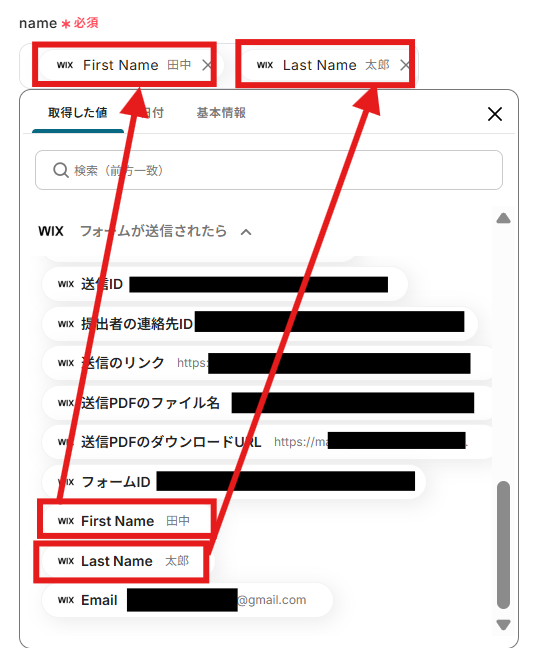Select First Name 田中 in value list
The height and width of the screenshot is (648, 556).
pos(126,521)
